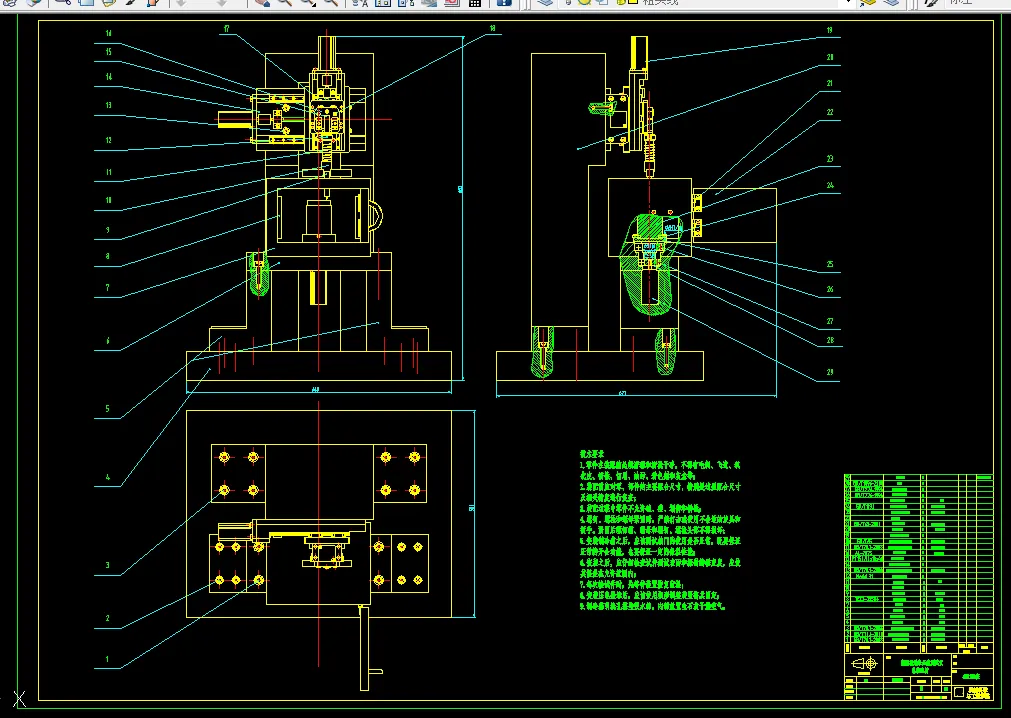Click the Zoom previous magnifier icon
Screen dimensions: 1011x718
tap(331, 3)
